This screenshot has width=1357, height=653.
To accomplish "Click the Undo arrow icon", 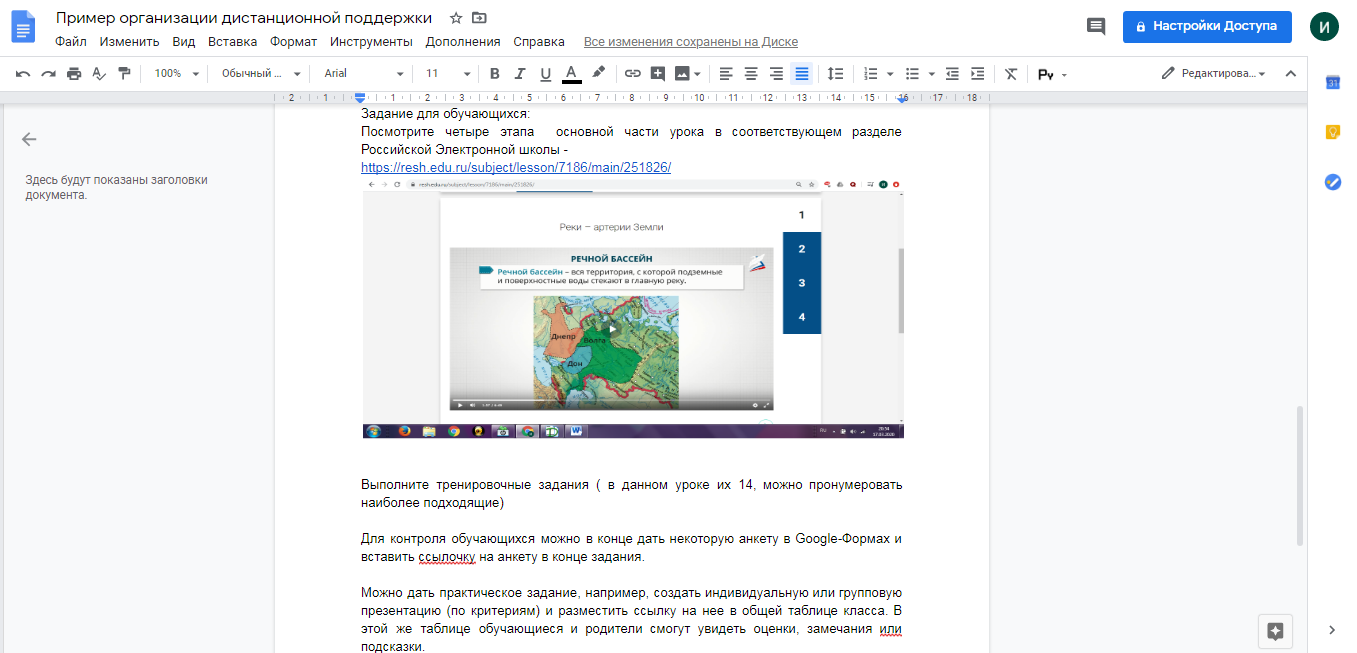I will 22,74.
